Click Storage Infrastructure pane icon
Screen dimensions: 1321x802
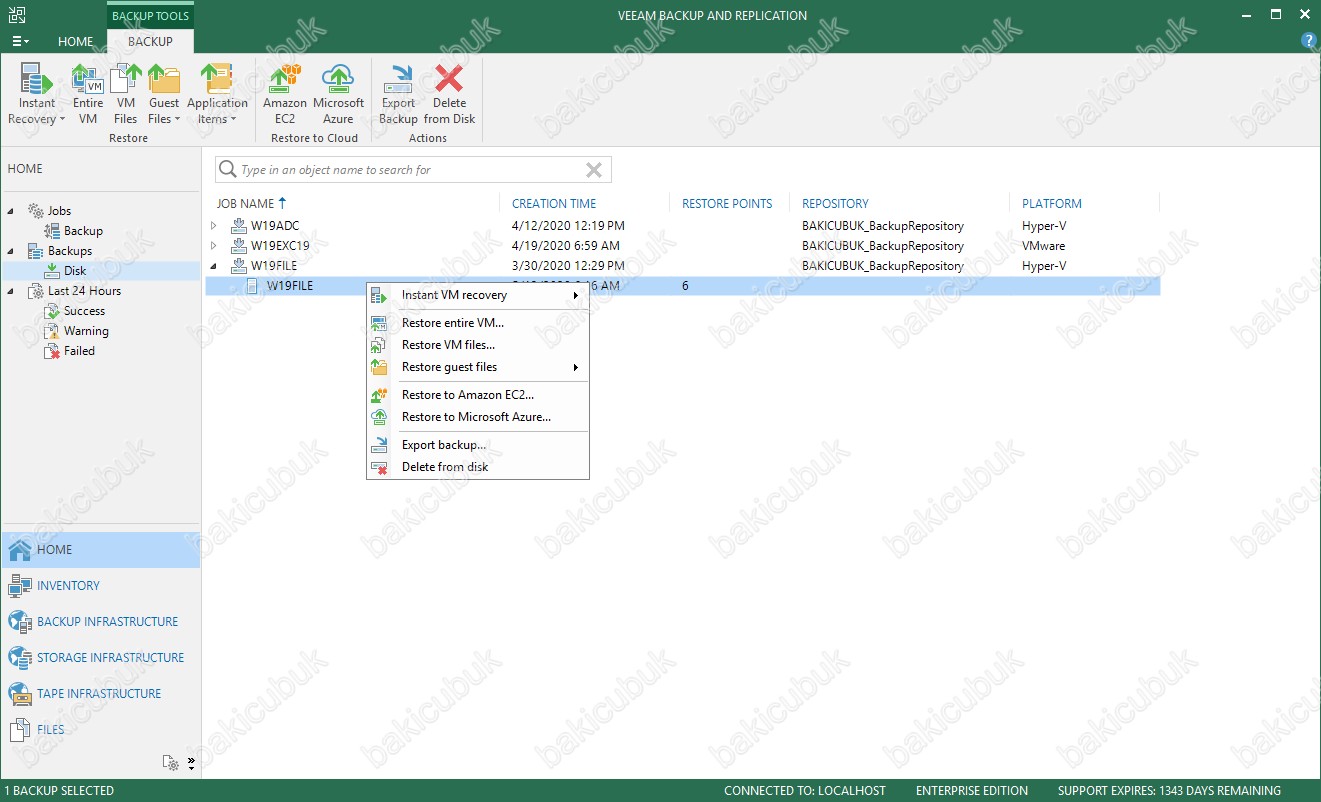pyautogui.click(x=20, y=658)
